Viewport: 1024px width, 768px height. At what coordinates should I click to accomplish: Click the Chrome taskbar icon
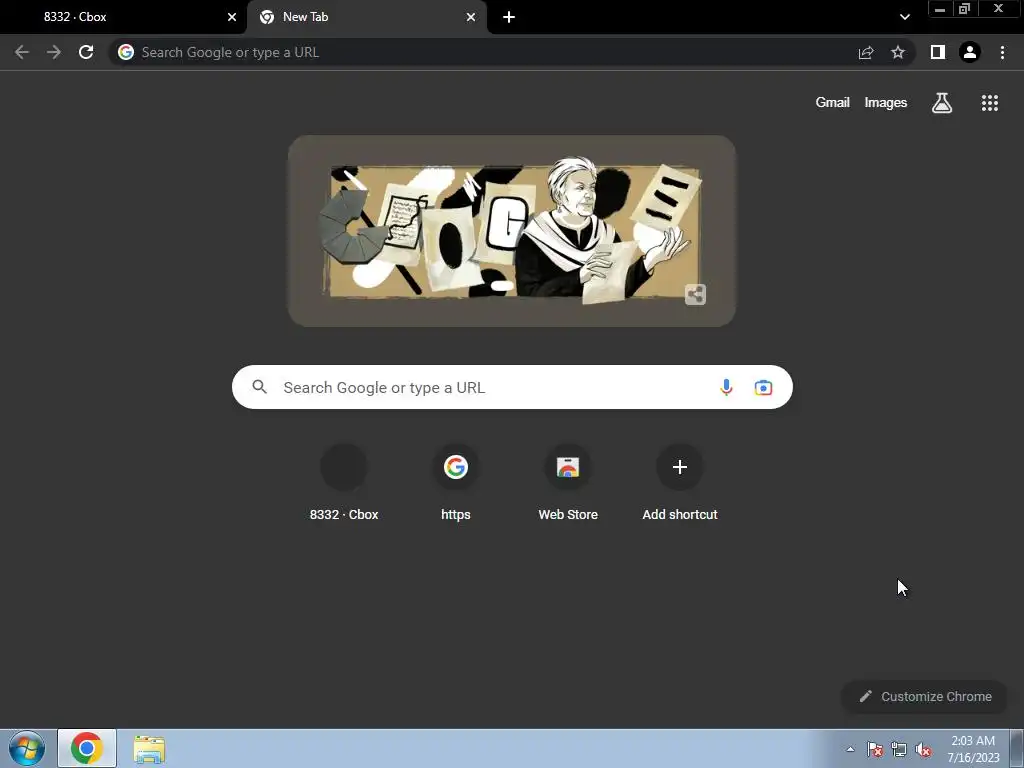coord(87,748)
